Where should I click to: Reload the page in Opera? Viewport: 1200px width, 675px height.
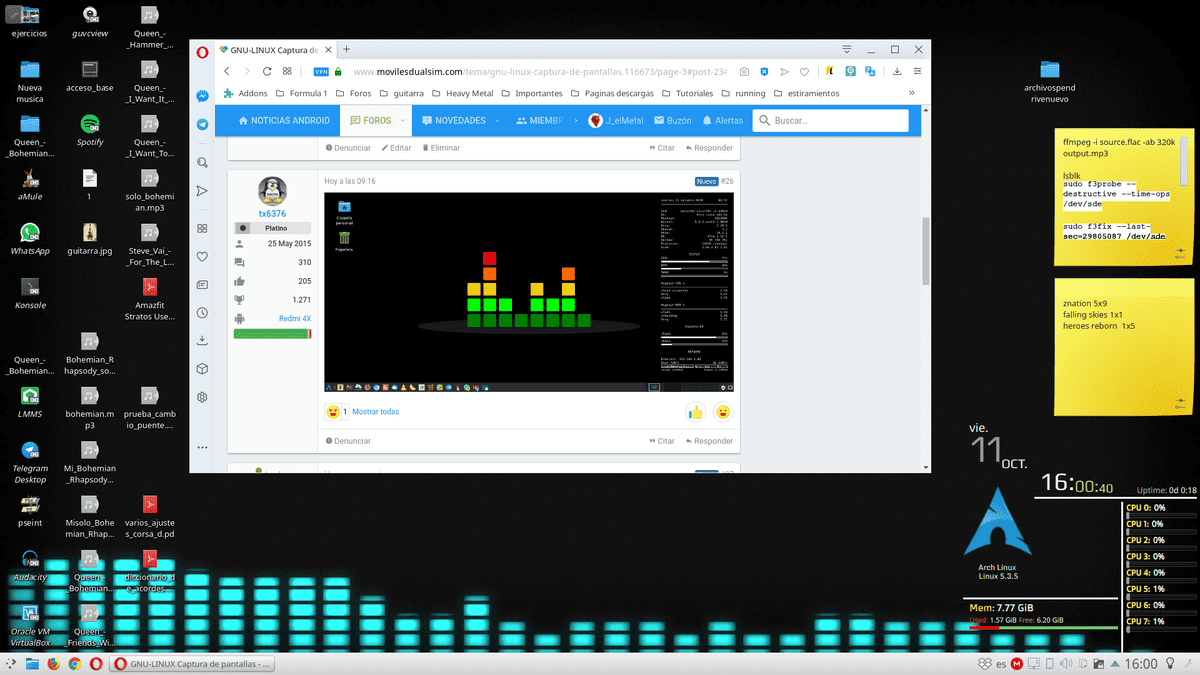point(267,72)
